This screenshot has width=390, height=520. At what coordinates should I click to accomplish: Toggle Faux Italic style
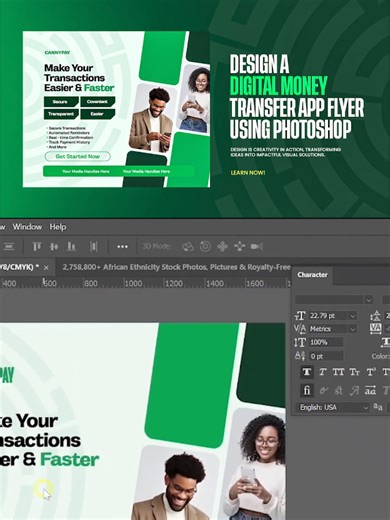click(322, 372)
